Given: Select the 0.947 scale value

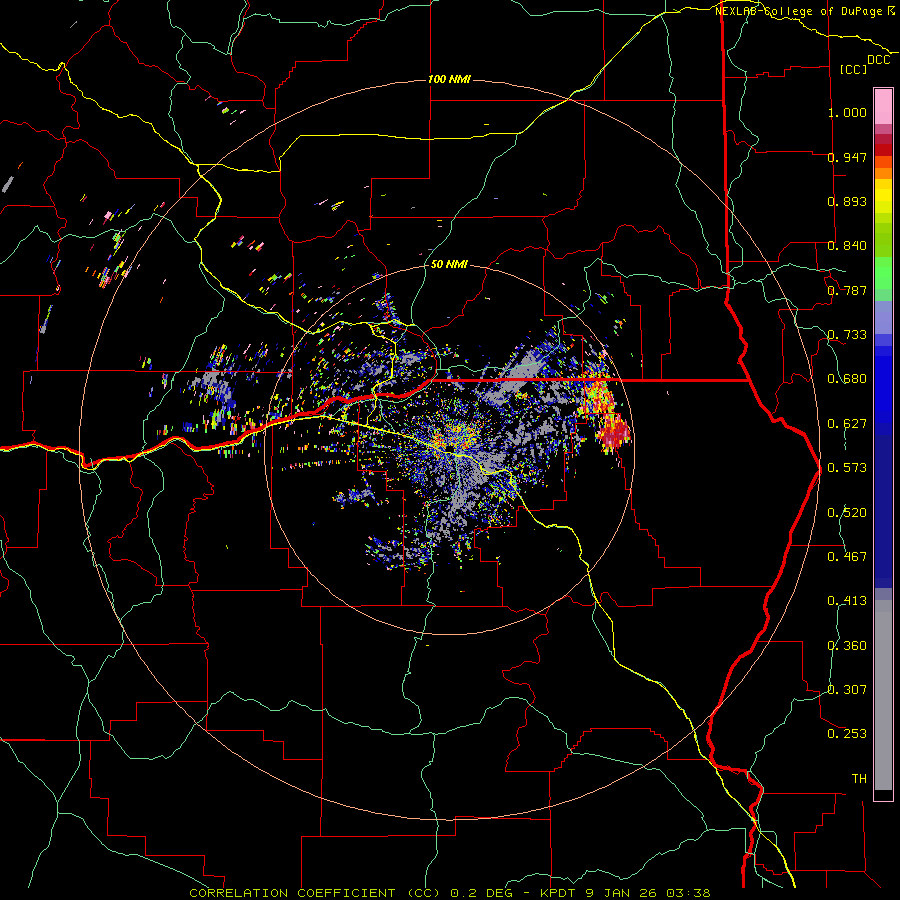Looking at the screenshot, I should tap(847, 157).
